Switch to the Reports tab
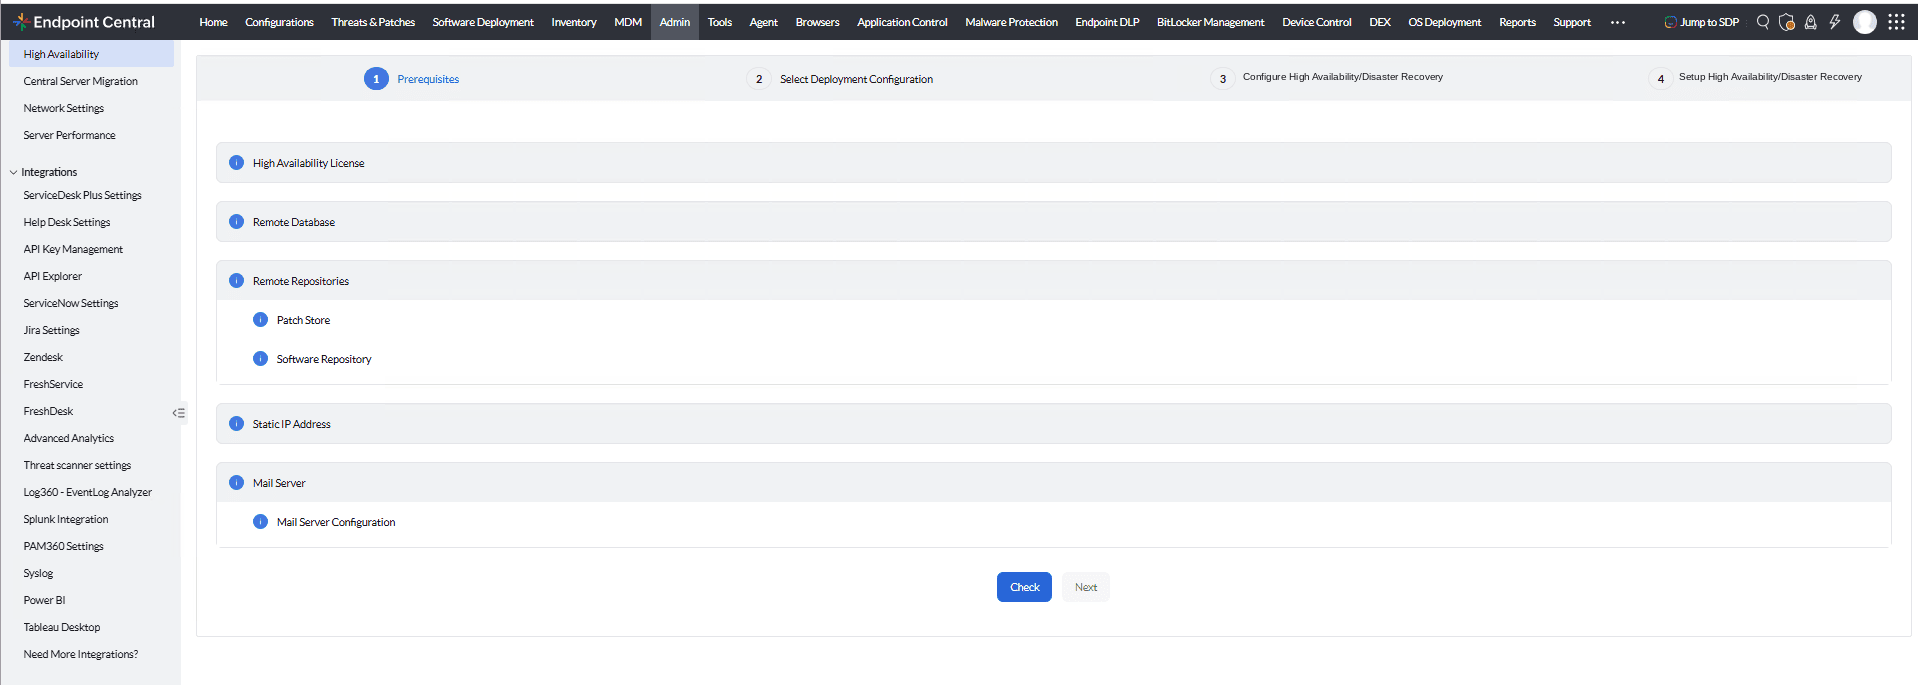Image resolution: width=1918 pixels, height=685 pixels. [x=1517, y=22]
